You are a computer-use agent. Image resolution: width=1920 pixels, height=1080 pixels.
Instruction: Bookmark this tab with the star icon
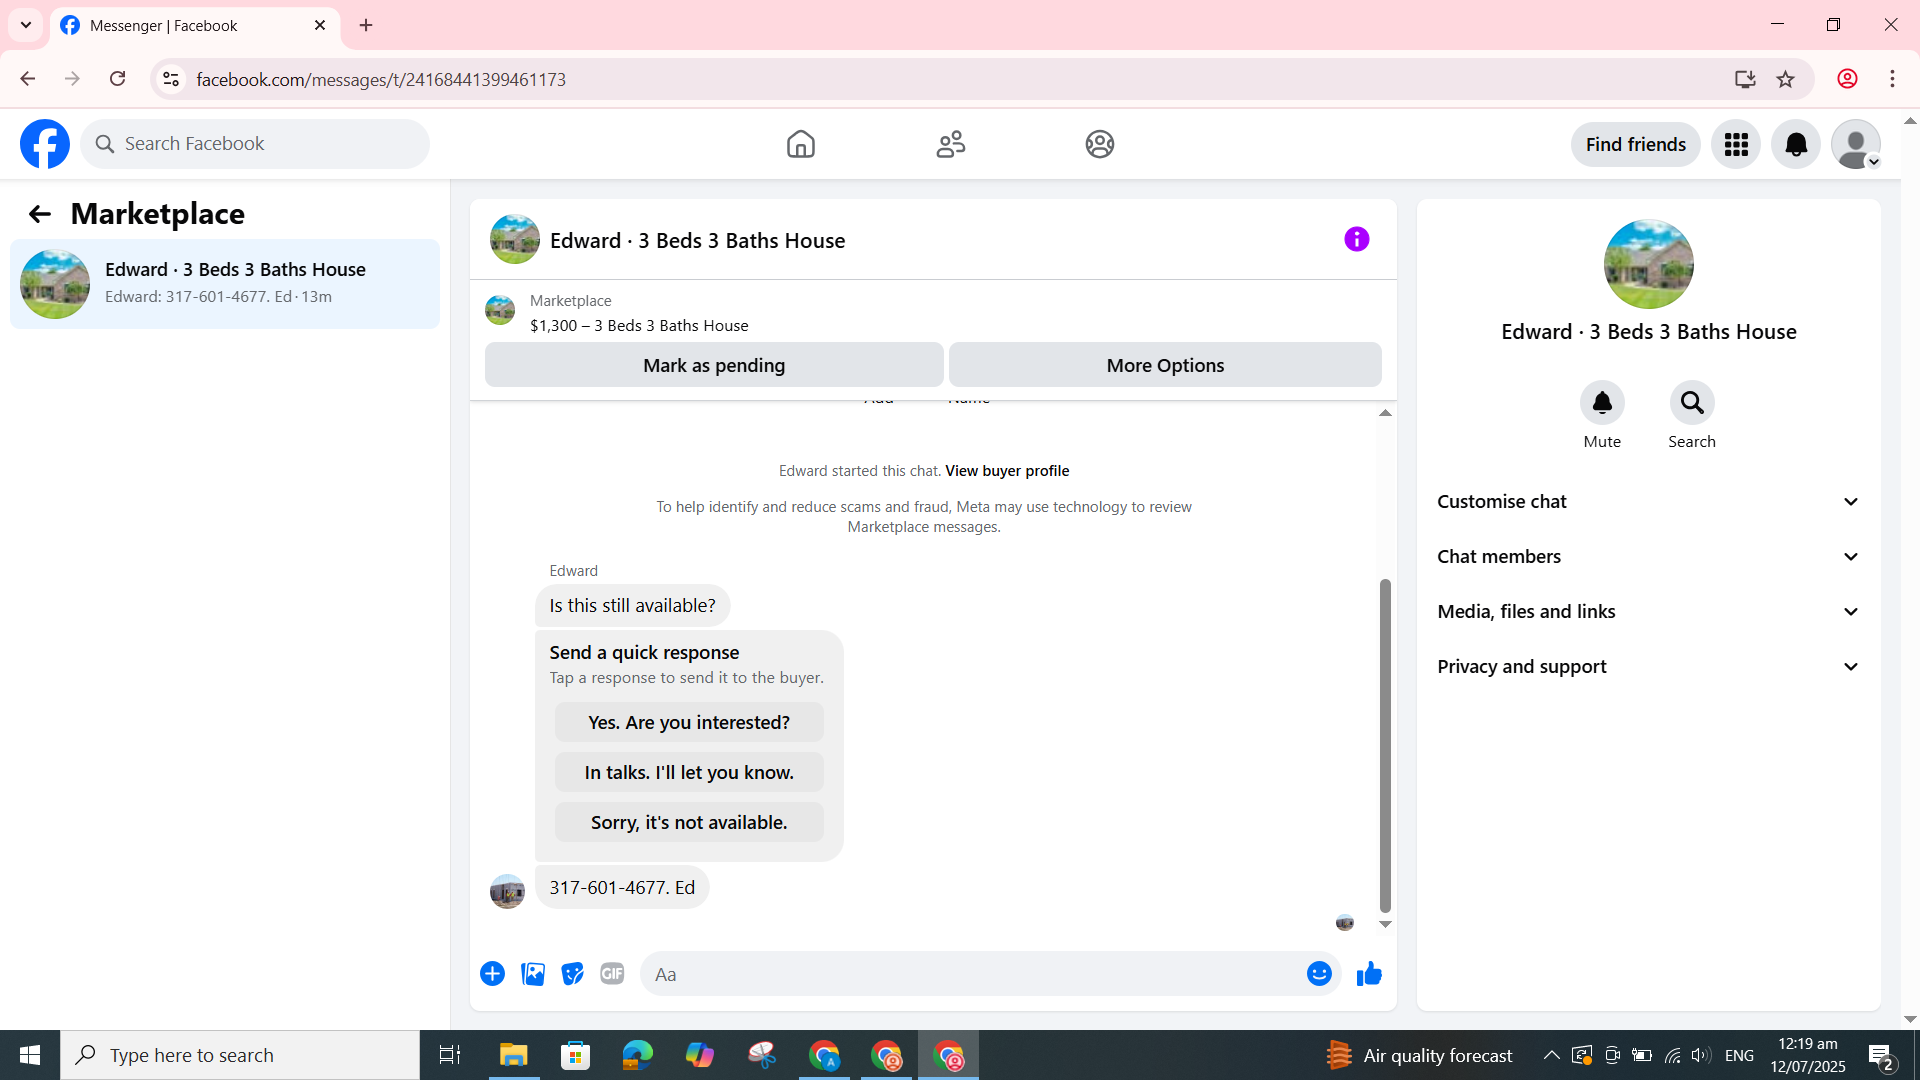[1785, 79]
